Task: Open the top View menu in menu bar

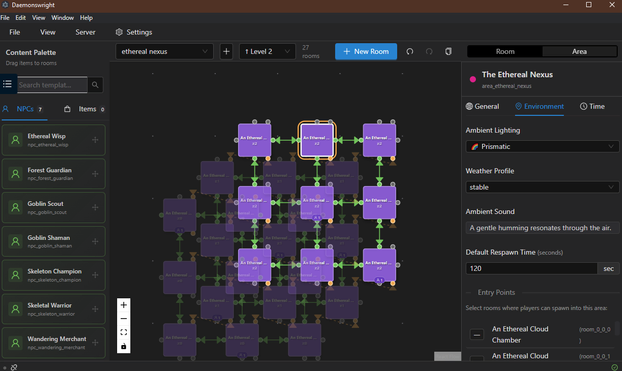Action: tap(38, 18)
